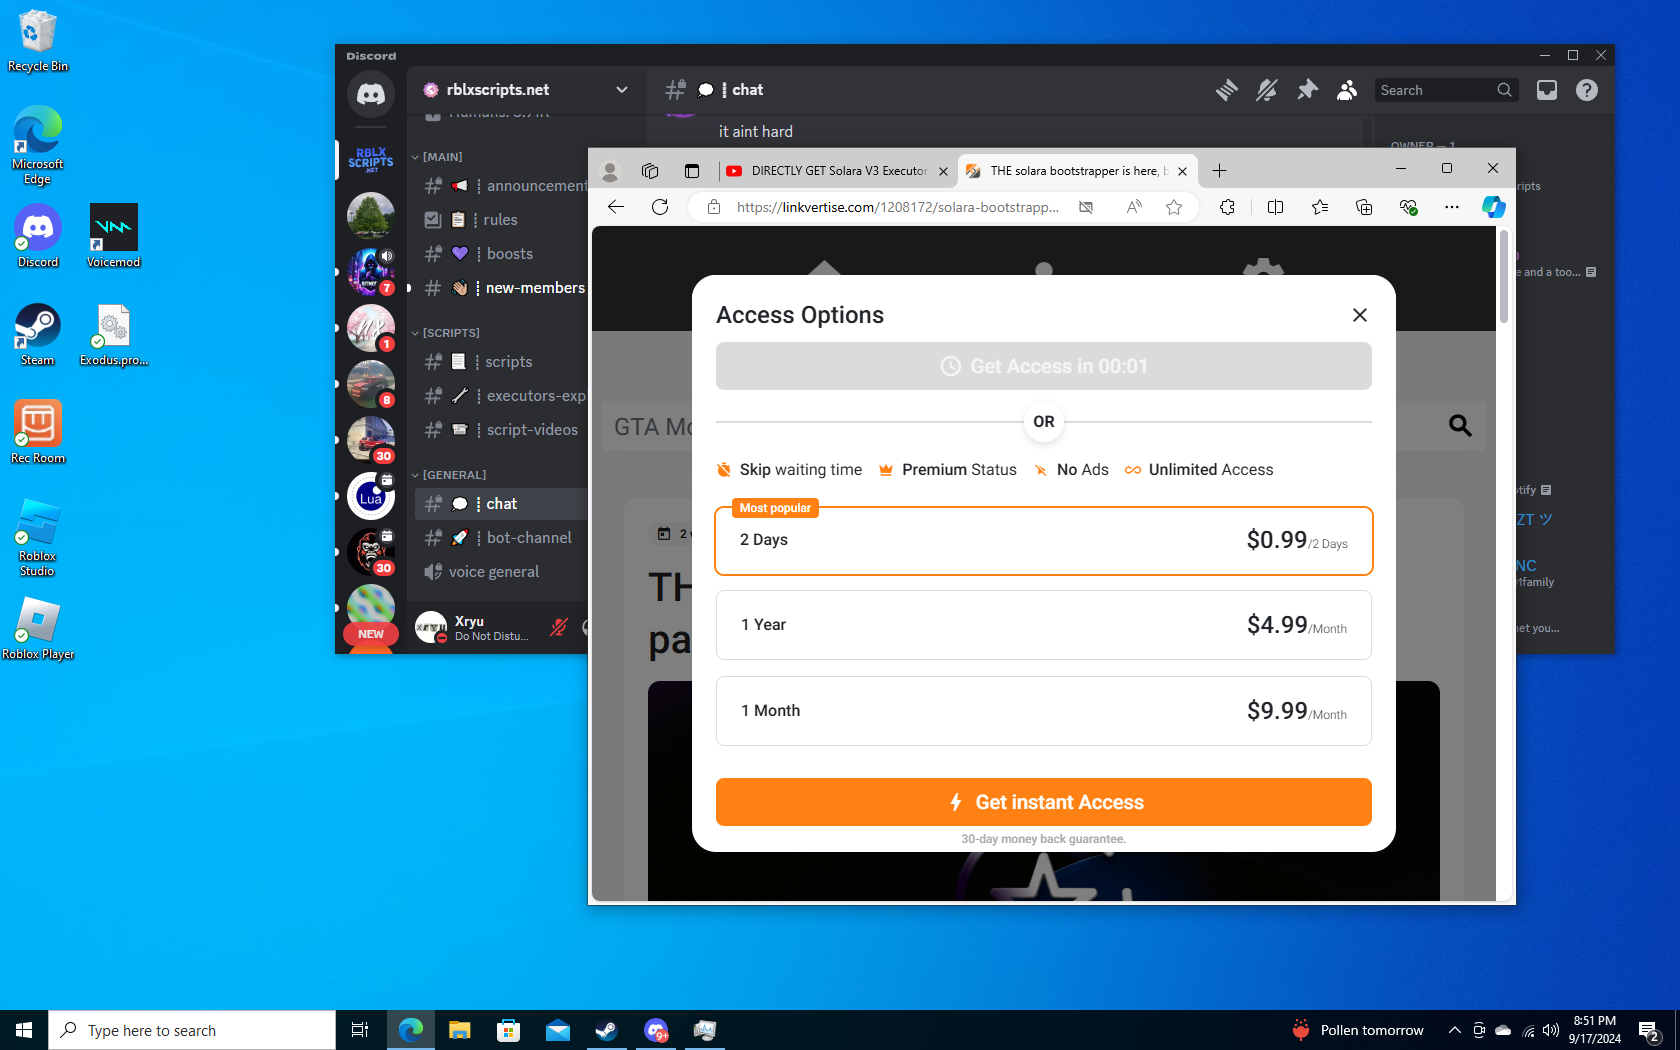The image size is (1680, 1050).
Task: Click linkvertise page search magnifier
Action: (1460, 426)
